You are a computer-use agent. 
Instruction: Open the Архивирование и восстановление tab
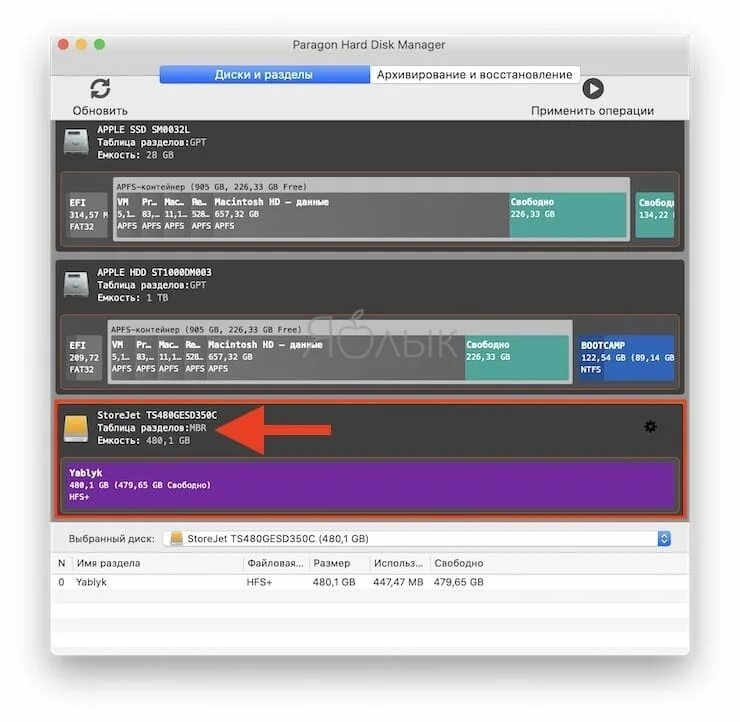point(475,75)
